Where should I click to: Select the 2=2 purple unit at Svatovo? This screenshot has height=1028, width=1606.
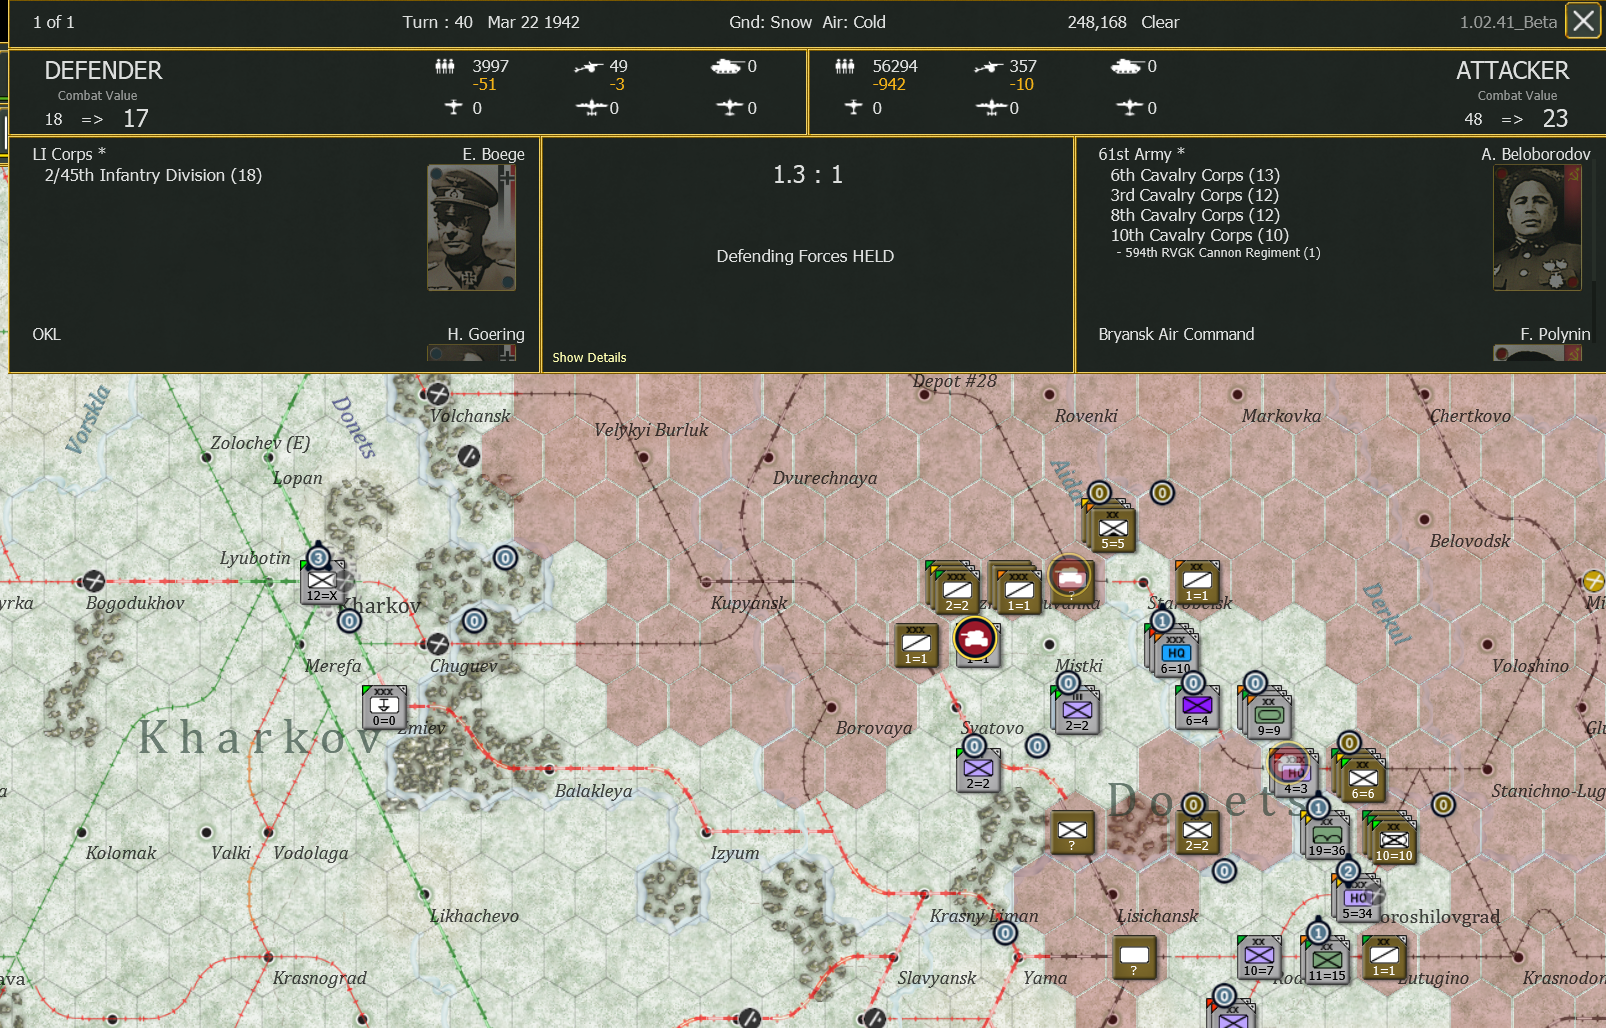tap(978, 770)
